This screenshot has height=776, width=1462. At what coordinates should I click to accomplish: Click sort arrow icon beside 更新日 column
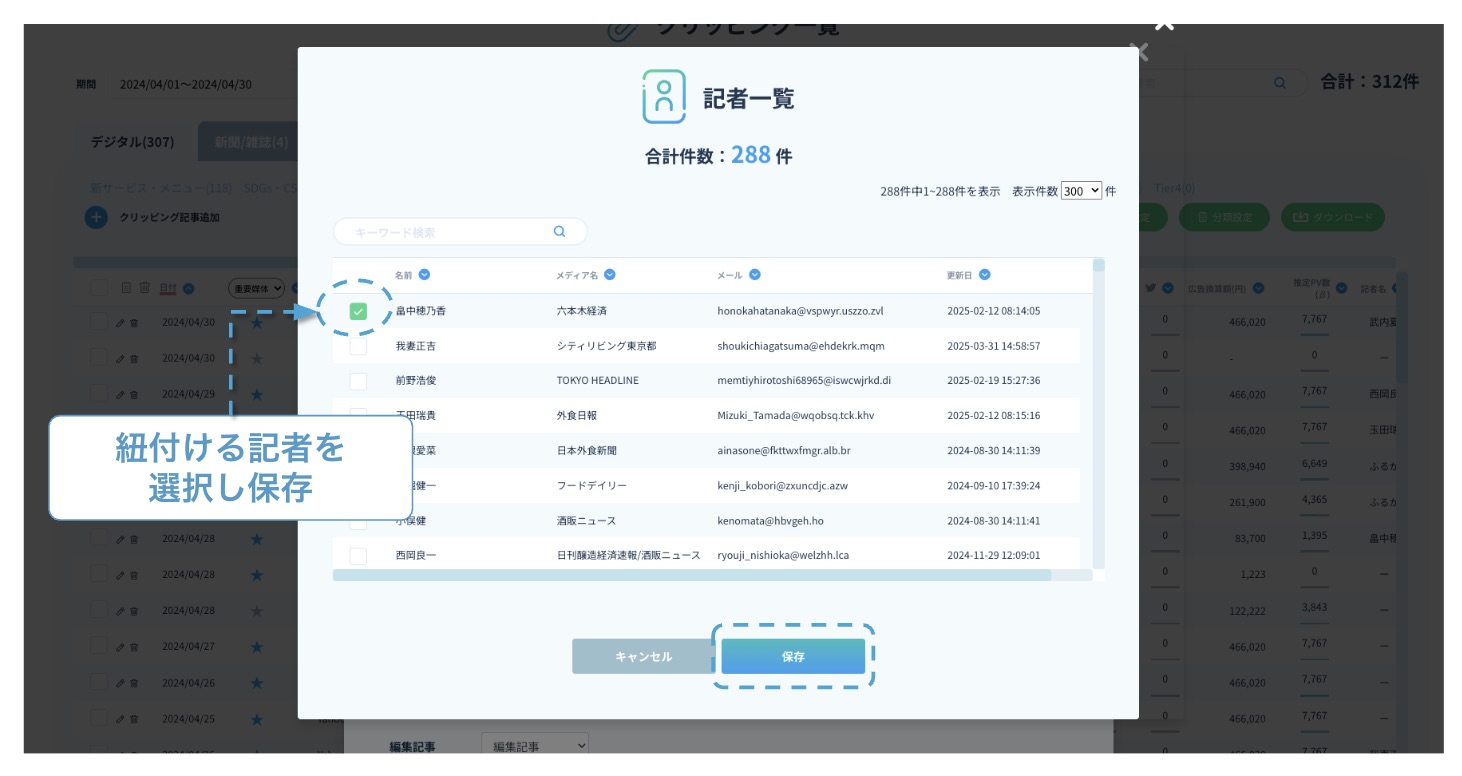(985, 275)
